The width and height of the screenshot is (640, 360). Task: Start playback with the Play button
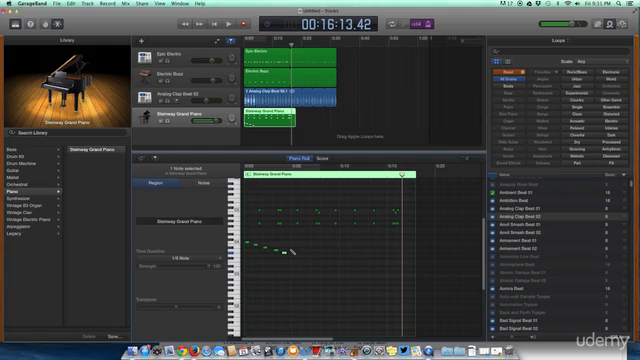click(229, 24)
